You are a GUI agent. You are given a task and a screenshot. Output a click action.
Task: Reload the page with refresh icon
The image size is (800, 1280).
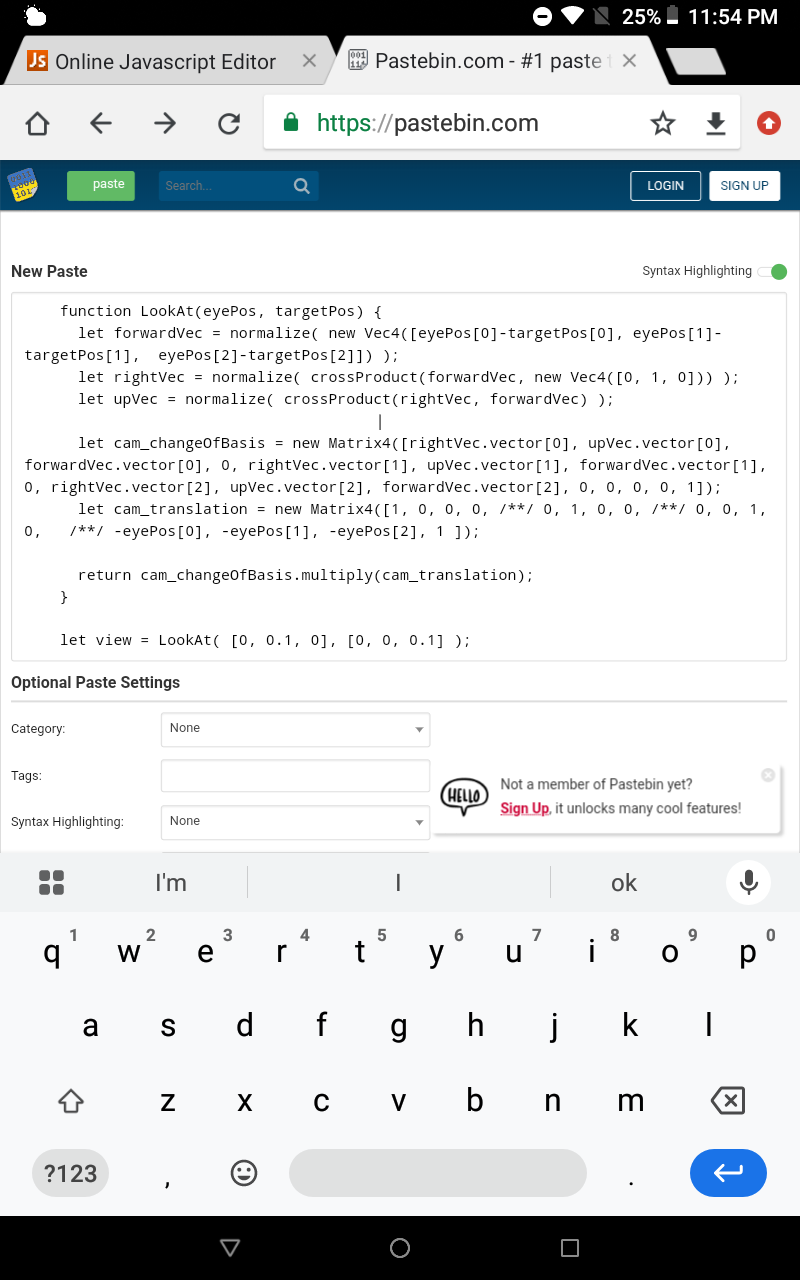tap(229, 123)
